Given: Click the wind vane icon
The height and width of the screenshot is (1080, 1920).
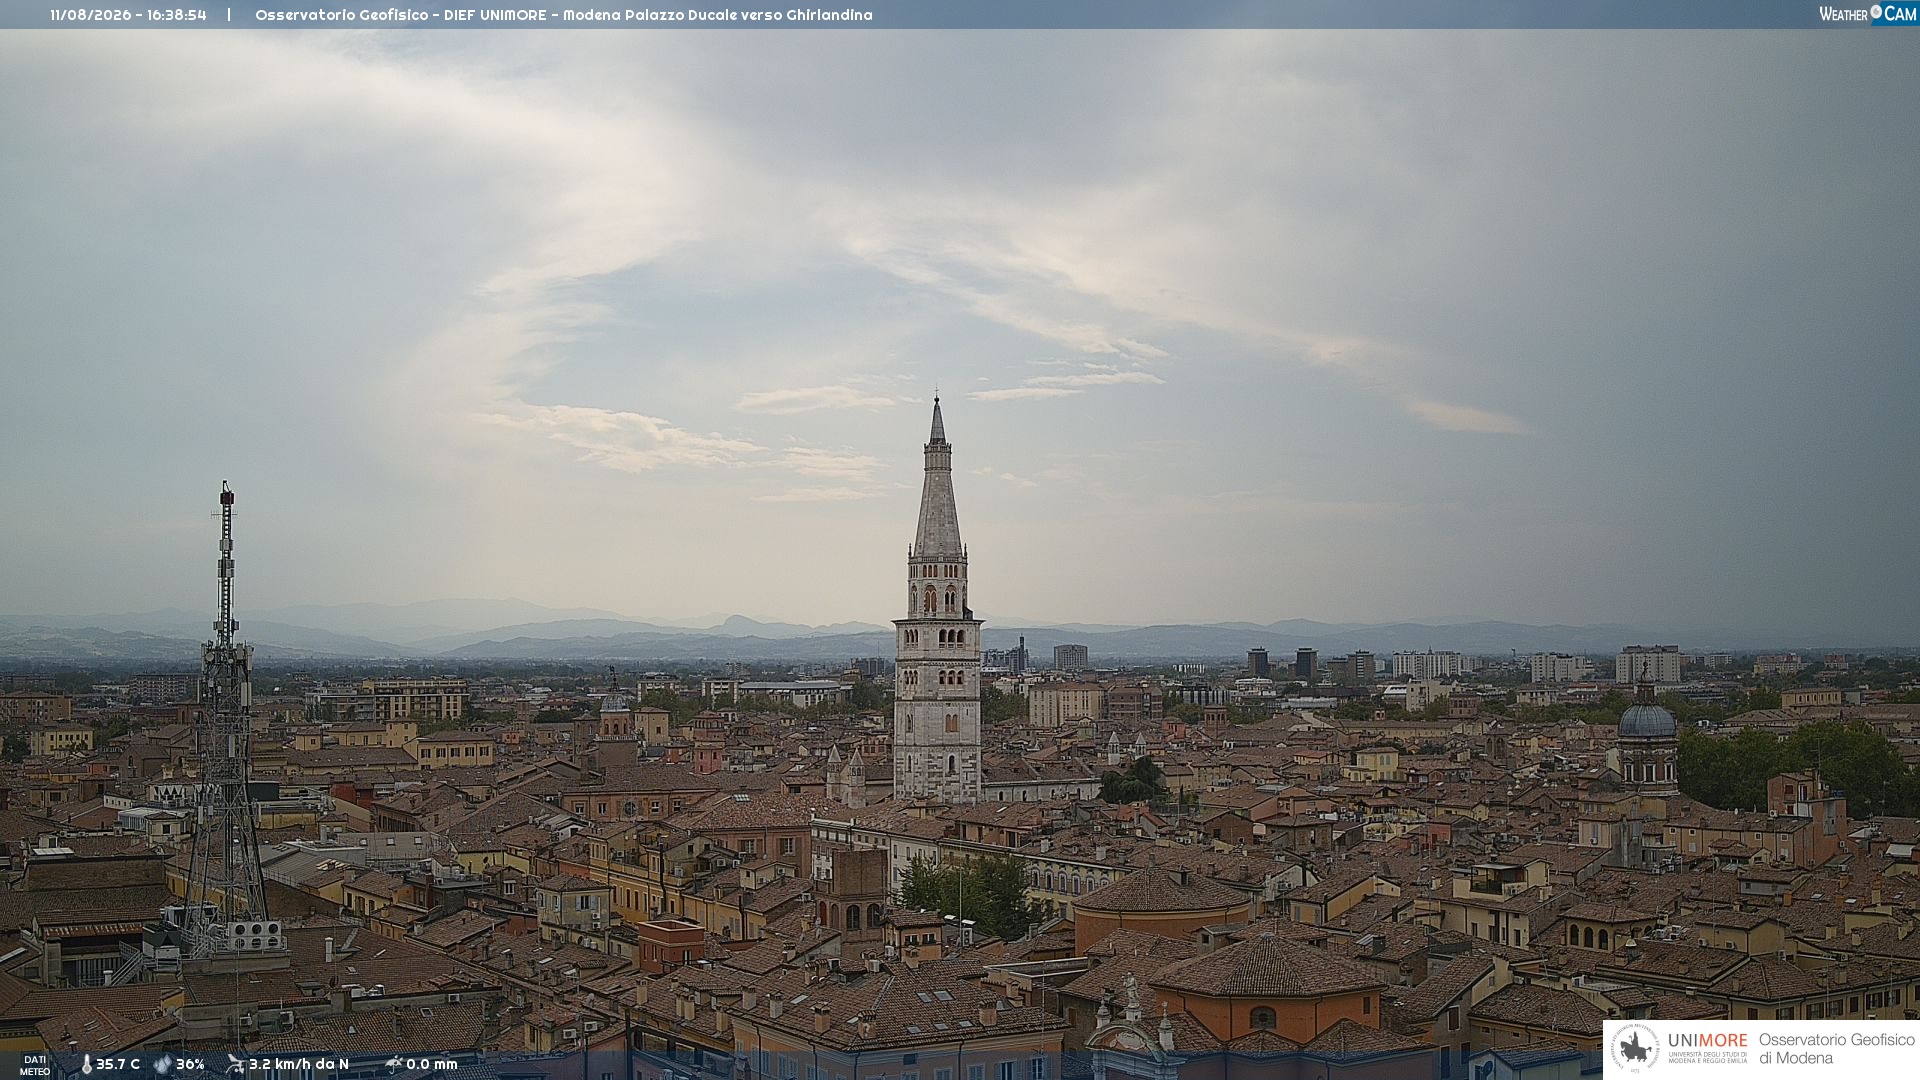Looking at the screenshot, I should [235, 1064].
